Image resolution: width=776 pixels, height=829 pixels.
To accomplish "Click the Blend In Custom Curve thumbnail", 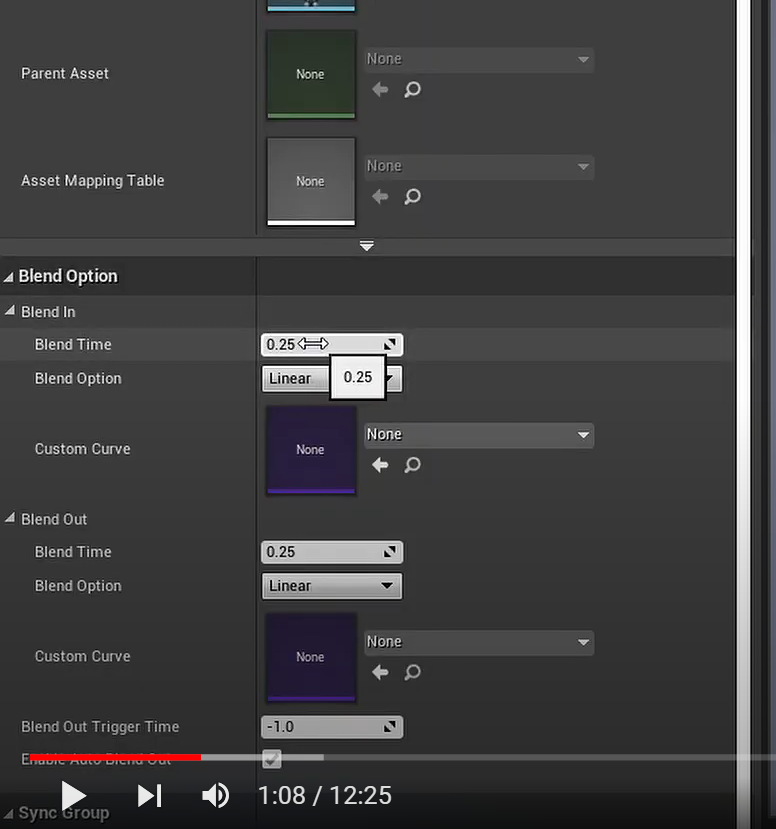I will tap(311, 450).
